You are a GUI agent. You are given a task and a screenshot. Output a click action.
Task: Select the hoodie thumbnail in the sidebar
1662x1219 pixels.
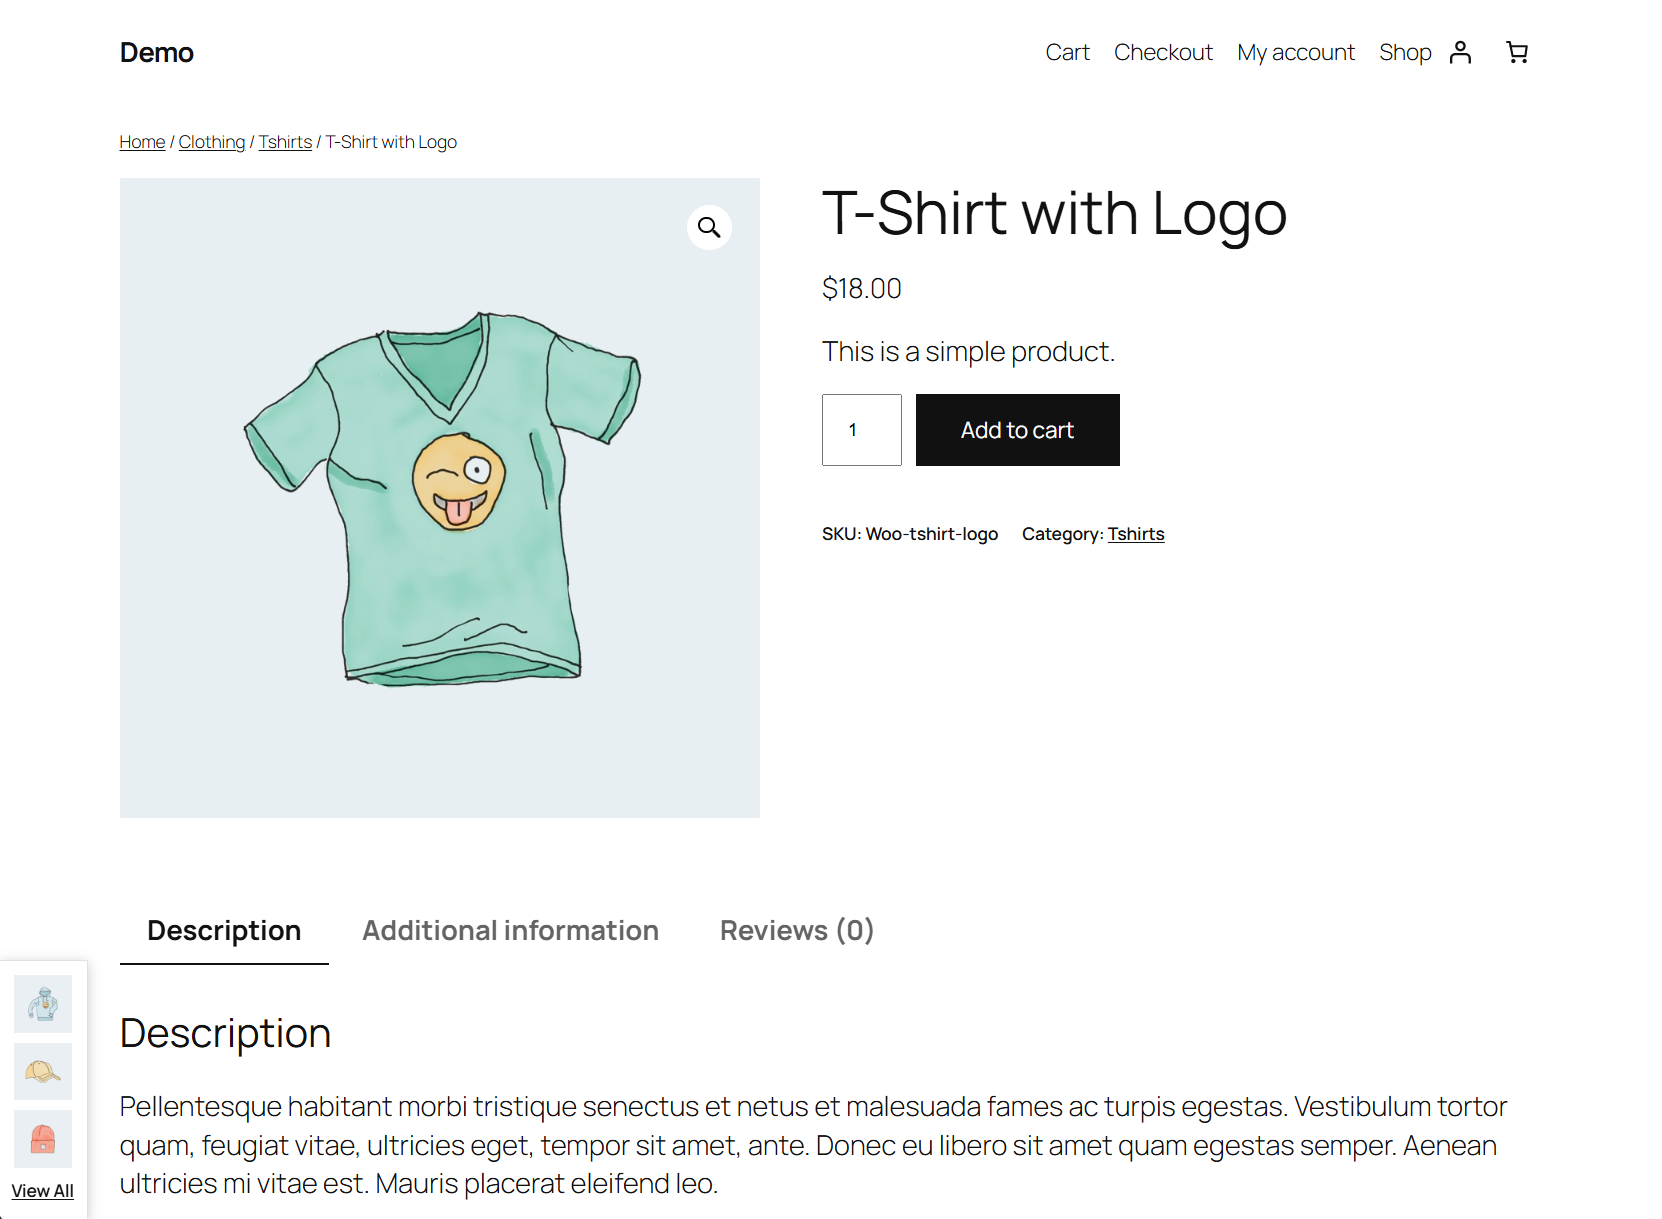pyautogui.click(x=43, y=1004)
